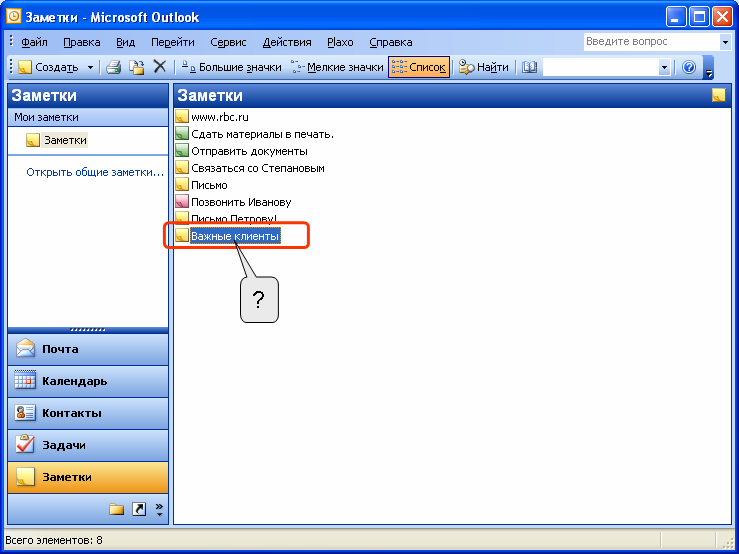The image size is (739, 554).
Task: Click the Введите вопрос help box
Action: click(651, 41)
